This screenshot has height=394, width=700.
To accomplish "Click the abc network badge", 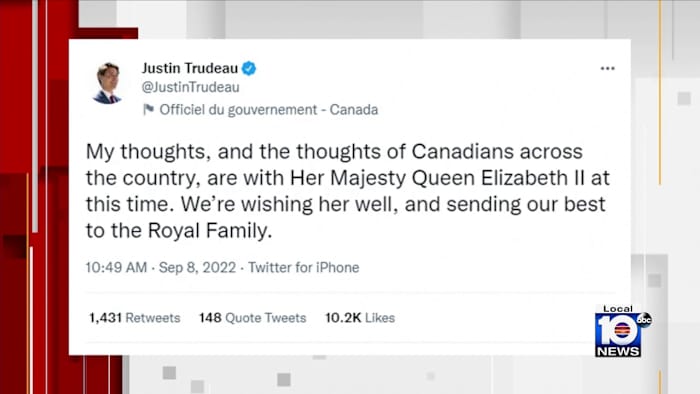I will point(644,319).
